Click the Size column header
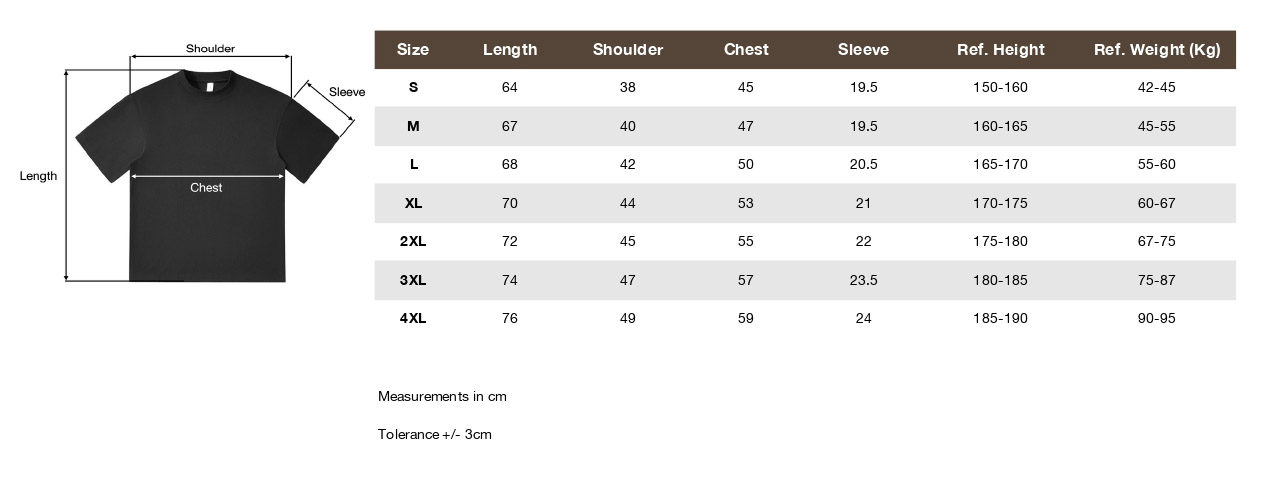 tap(413, 49)
